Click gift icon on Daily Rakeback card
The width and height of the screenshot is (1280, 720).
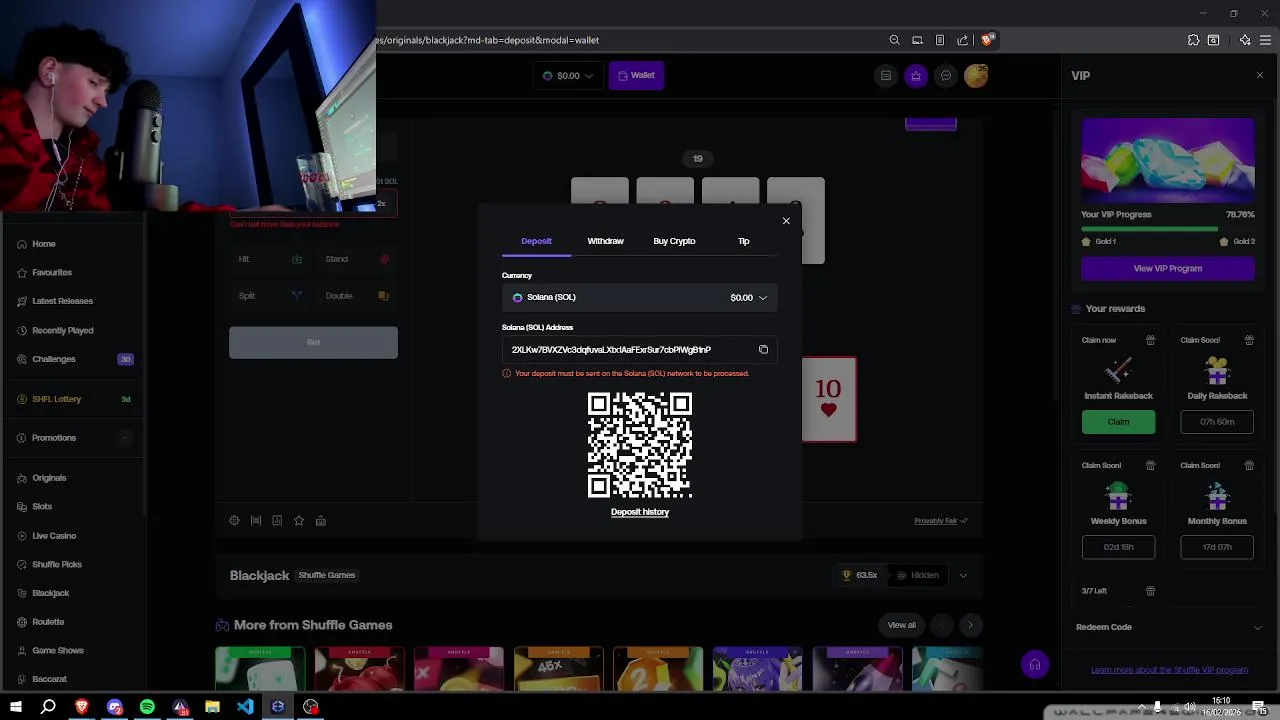click(1249, 340)
